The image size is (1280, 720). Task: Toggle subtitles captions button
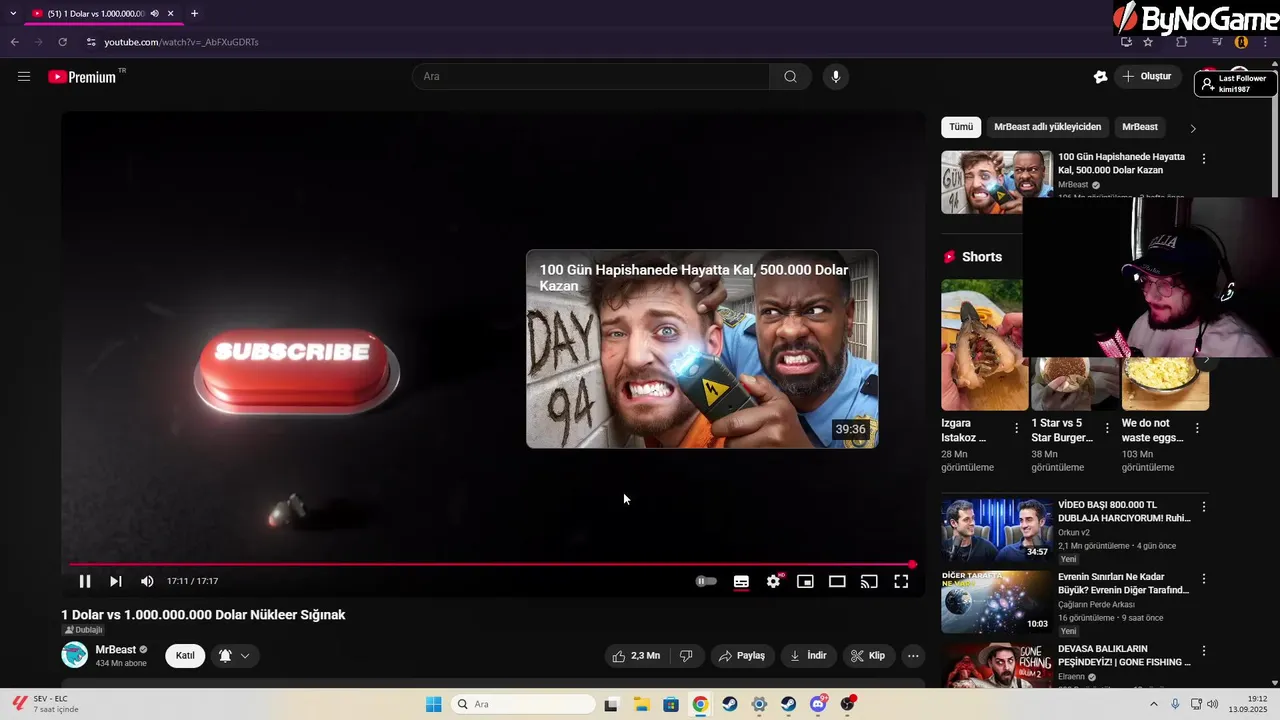pos(741,581)
